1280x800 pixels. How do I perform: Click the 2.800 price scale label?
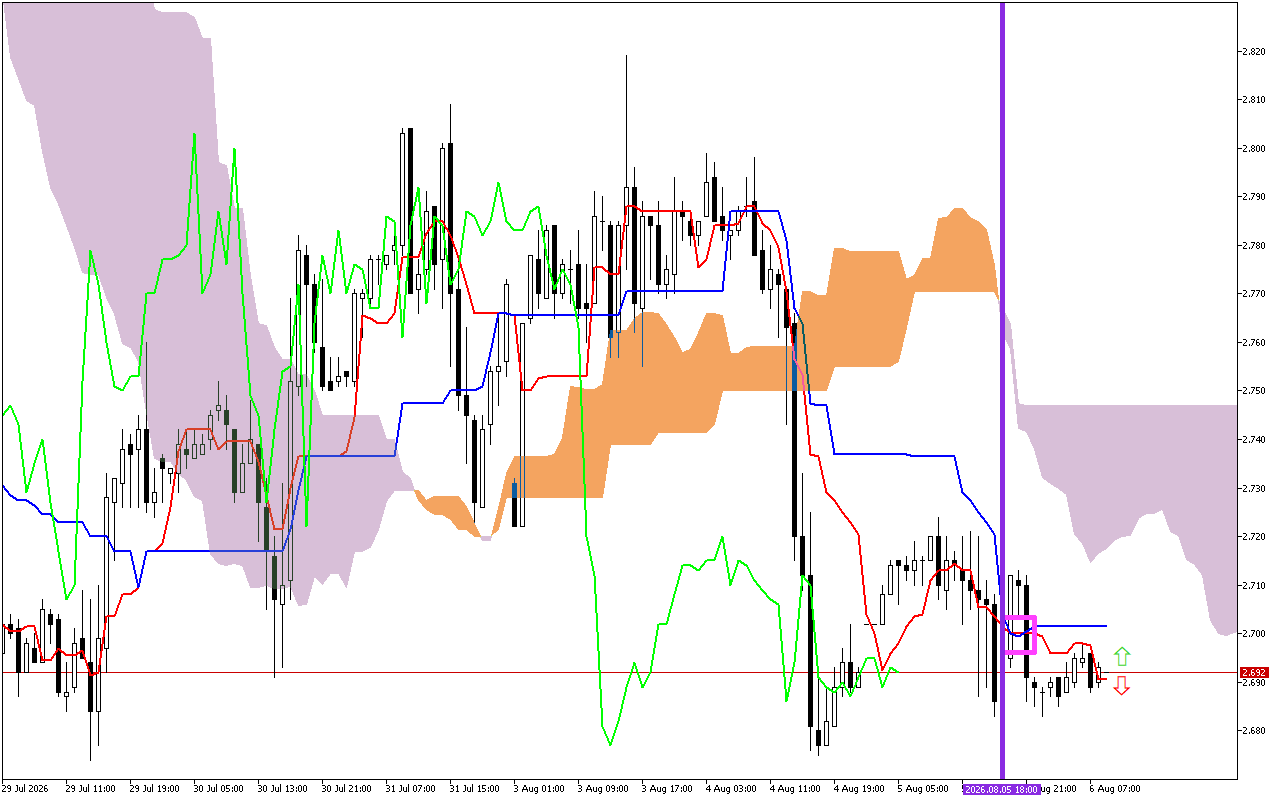(x=1254, y=148)
